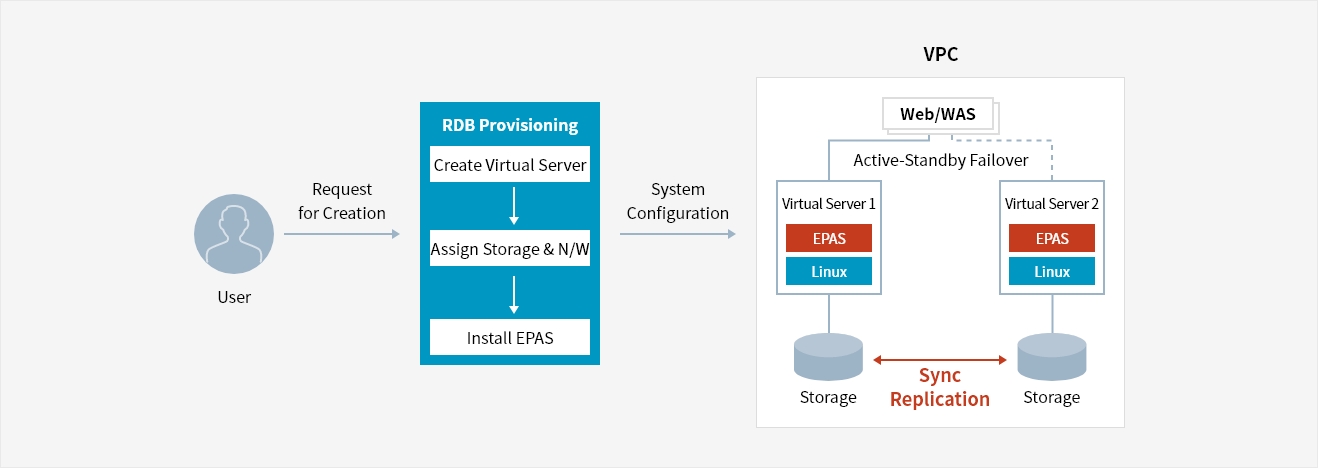Image resolution: width=1318 pixels, height=468 pixels.
Task: Click the User avatar icon
Action: 234,234
